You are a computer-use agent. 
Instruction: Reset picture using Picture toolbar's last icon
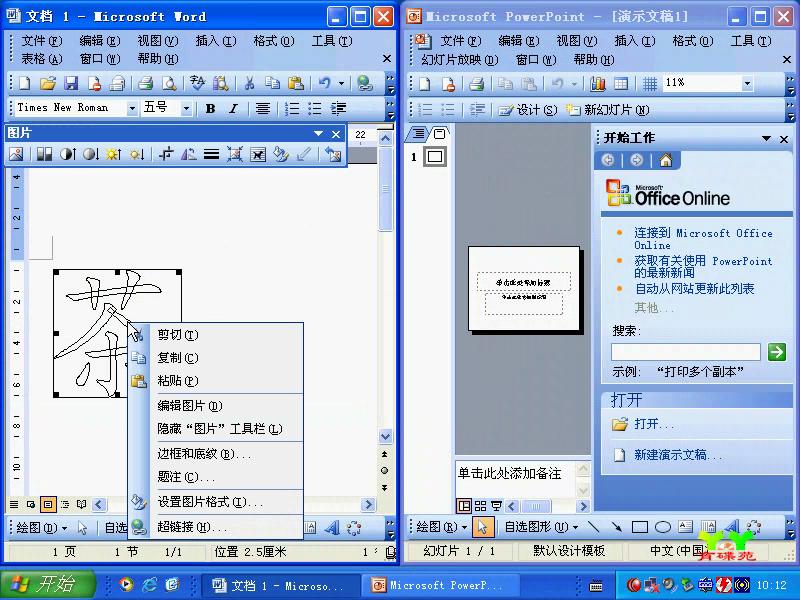point(333,154)
